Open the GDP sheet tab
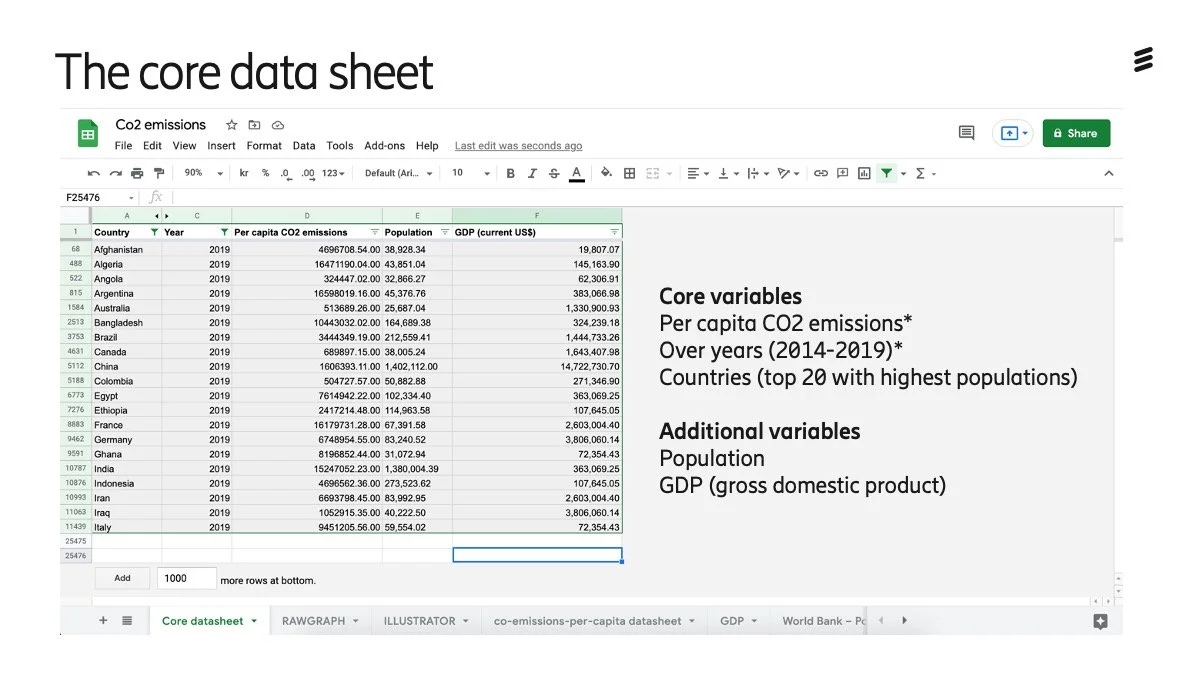This screenshot has height=675, width=1200. [x=739, y=621]
